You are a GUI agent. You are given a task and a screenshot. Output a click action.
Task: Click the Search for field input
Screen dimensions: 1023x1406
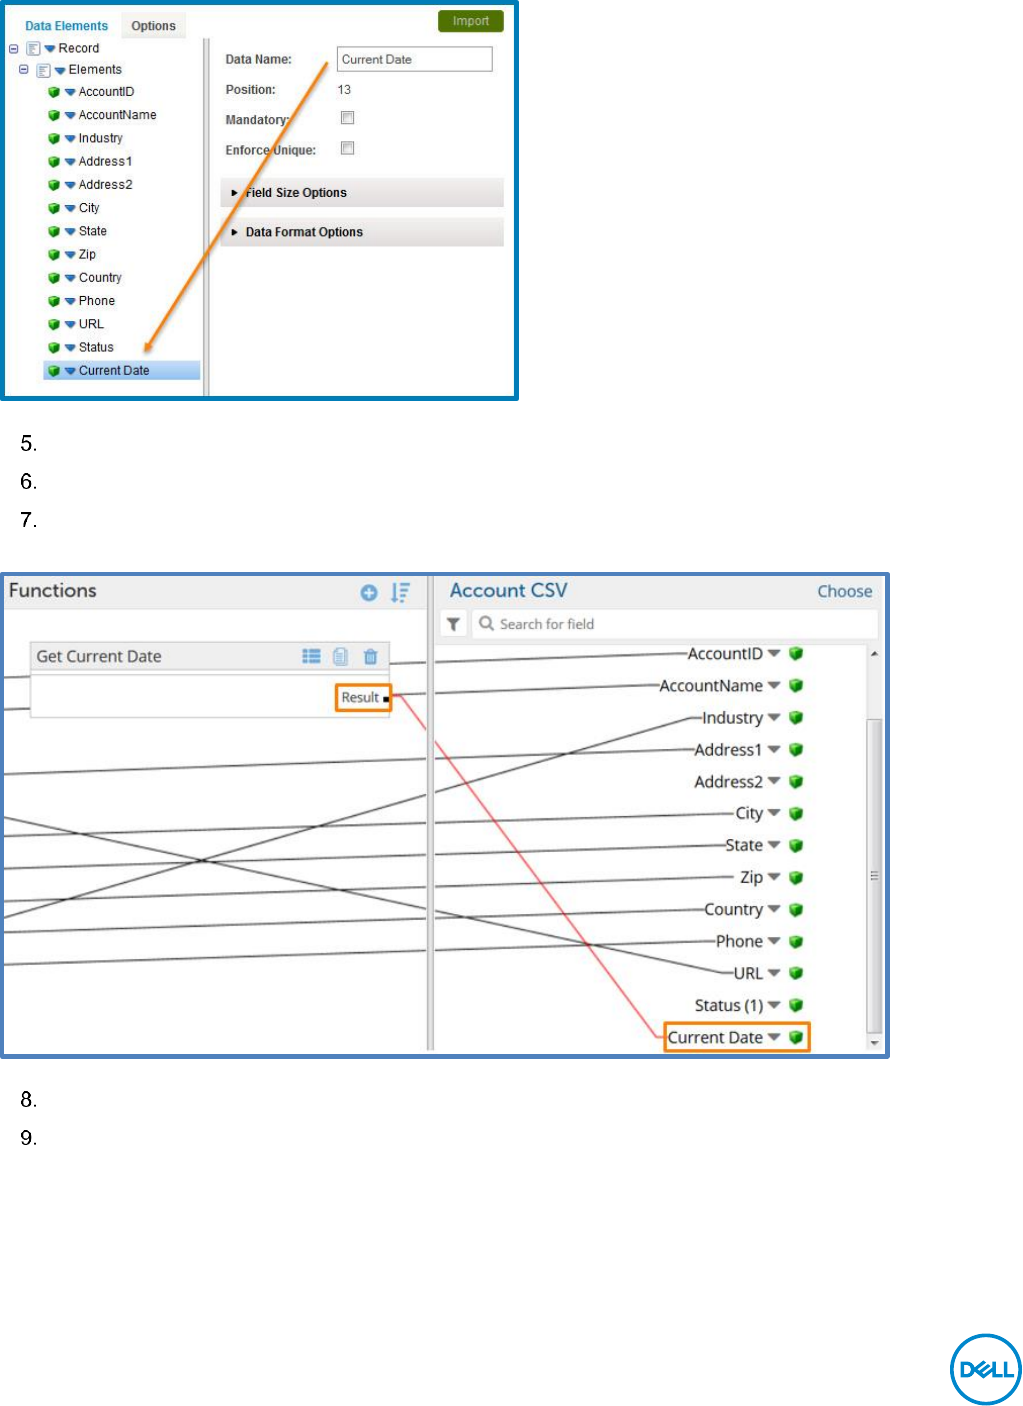[x=674, y=624]
